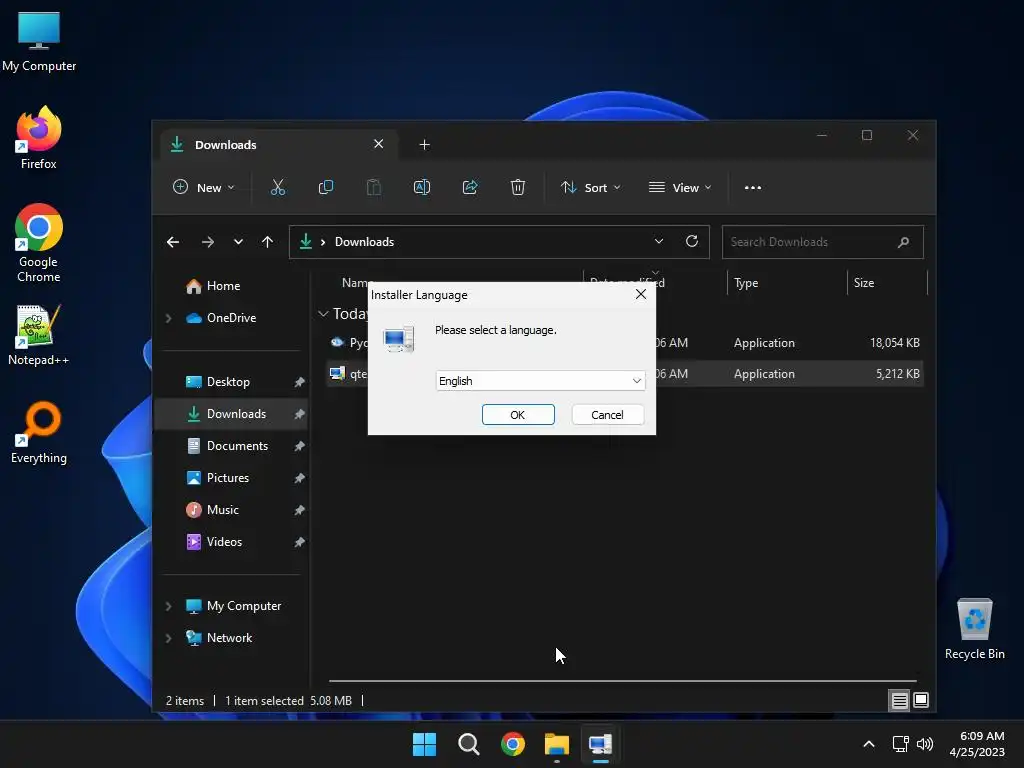Click the Rename icon in toolbar
Screen dimensions: 1024x768
pos(422,187)
